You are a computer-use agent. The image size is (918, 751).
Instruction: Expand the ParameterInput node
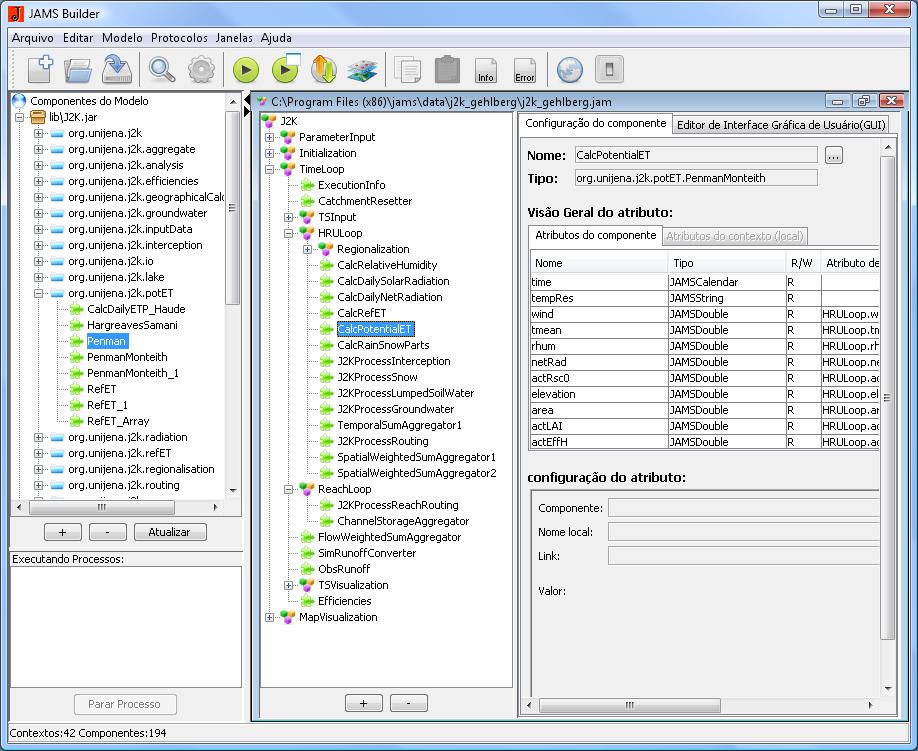coord(270,137)
